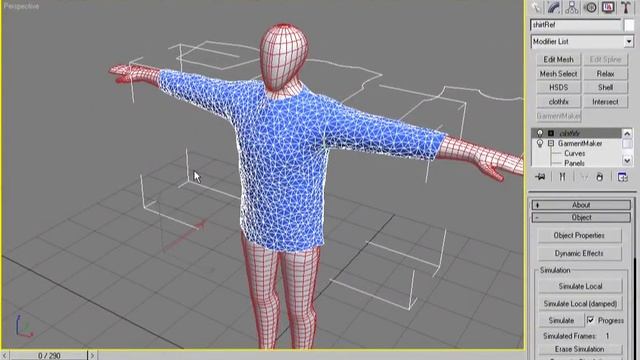Click Make Unique icon below the stack
This screenshot has width=640, height=360.
tap(584, 177)
